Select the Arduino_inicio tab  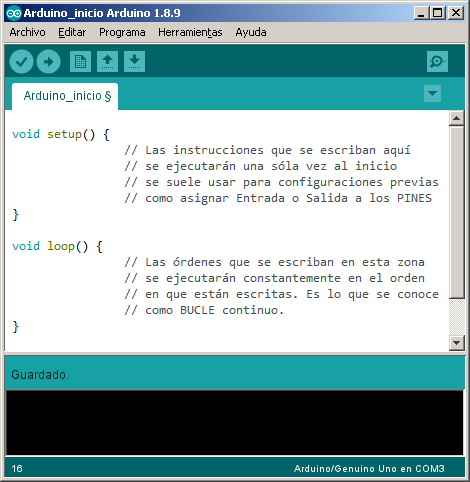pos(65,96)
